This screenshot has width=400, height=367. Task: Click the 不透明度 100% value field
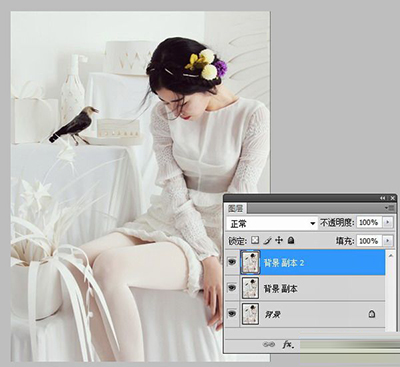click(369, 222)
